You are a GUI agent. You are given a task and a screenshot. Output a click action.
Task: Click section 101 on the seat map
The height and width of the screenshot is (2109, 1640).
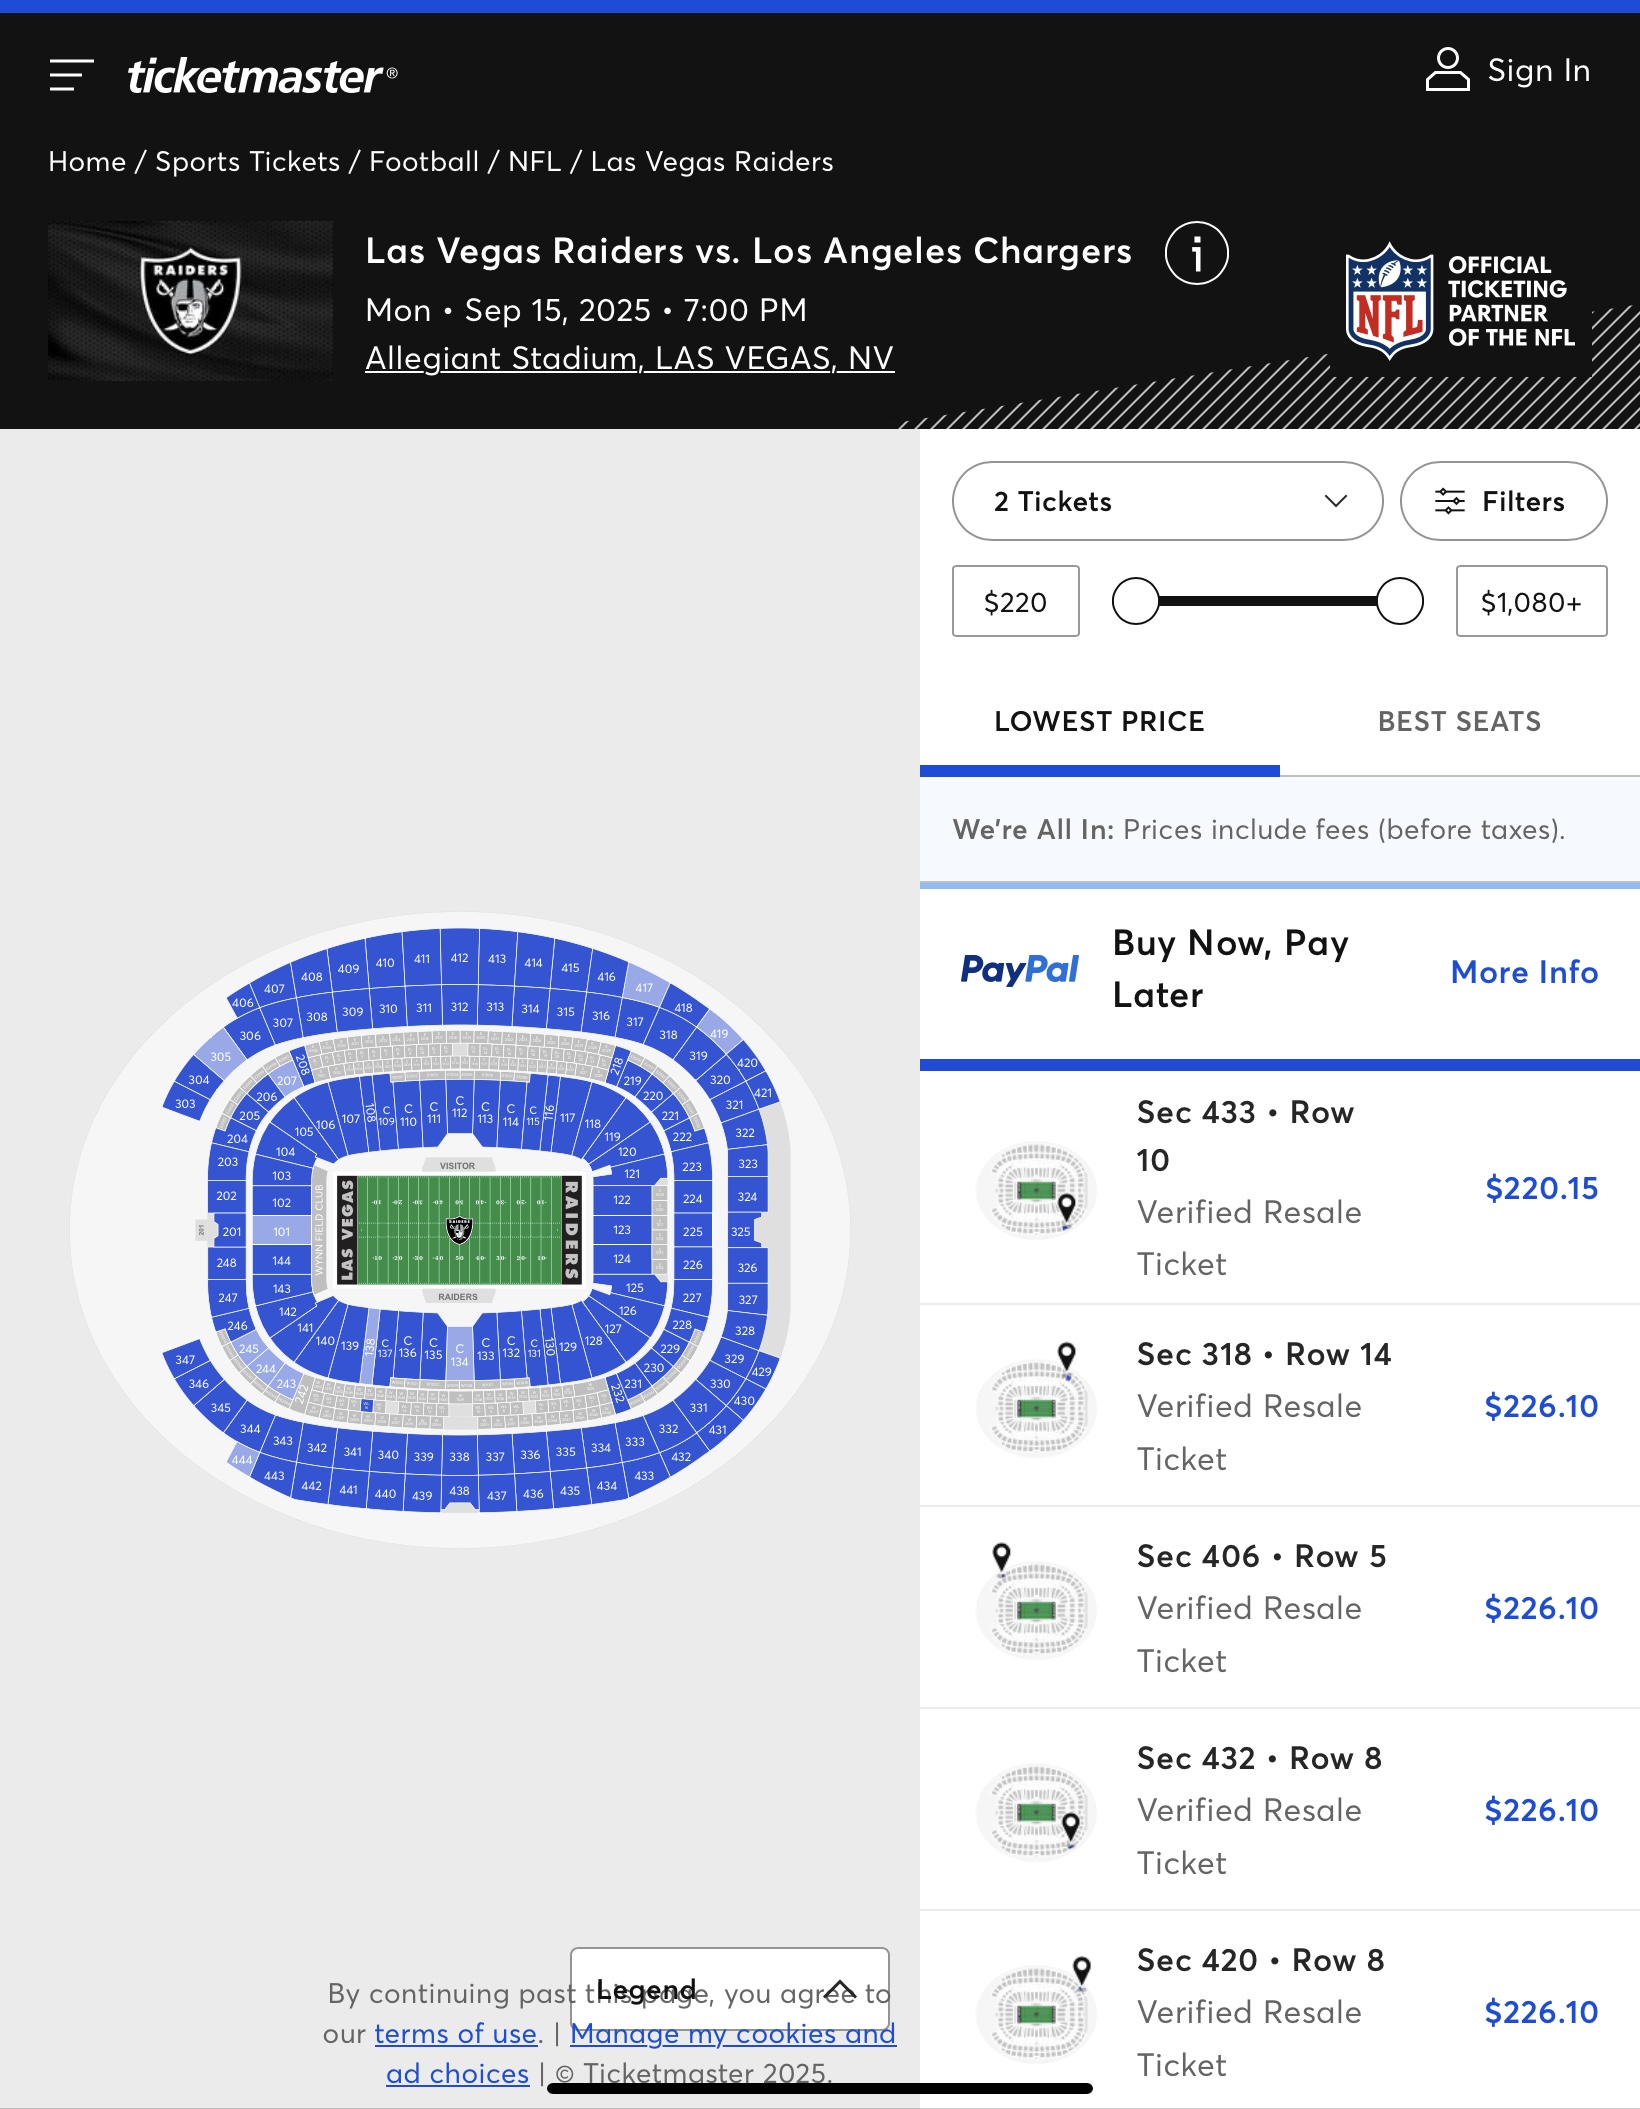(282, 1231)
